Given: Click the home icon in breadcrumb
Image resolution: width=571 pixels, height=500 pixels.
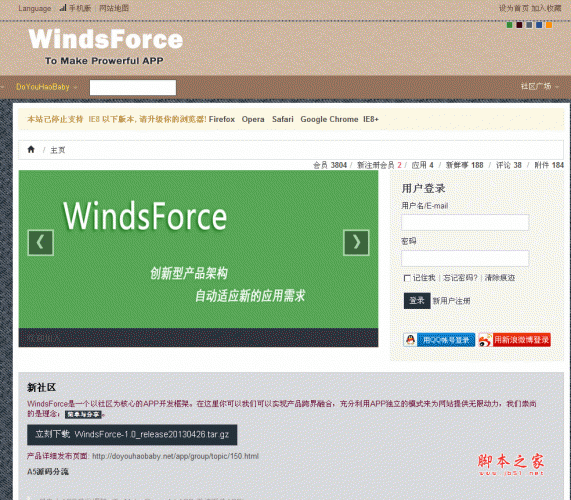Looking at the screenshot, I should coord(31,149).
